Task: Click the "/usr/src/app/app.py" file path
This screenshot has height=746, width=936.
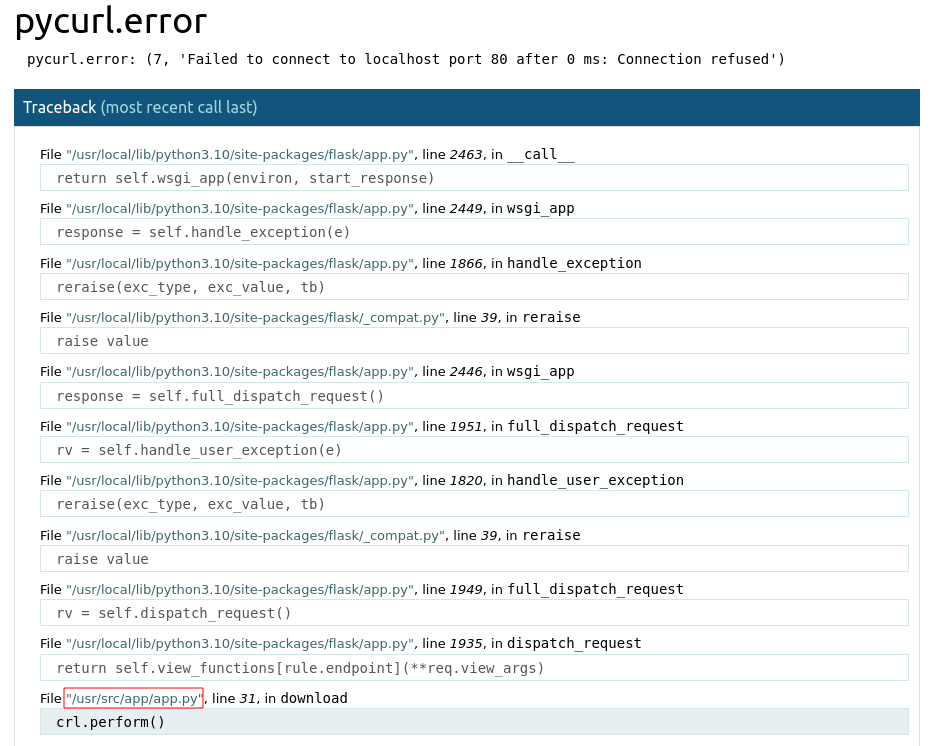Action: pos(134,698)
